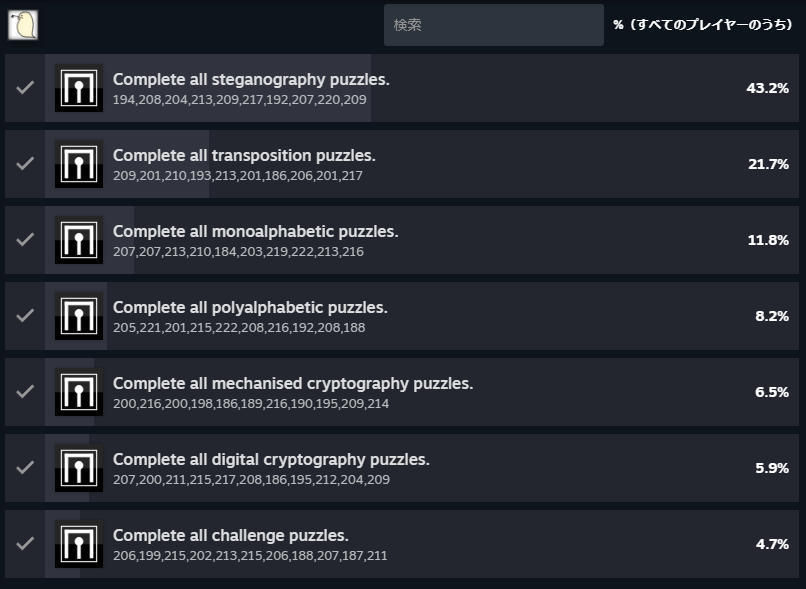Click the percent of all players column header
Viewport: 806px width, 589px height.
(x=702, y=25)
